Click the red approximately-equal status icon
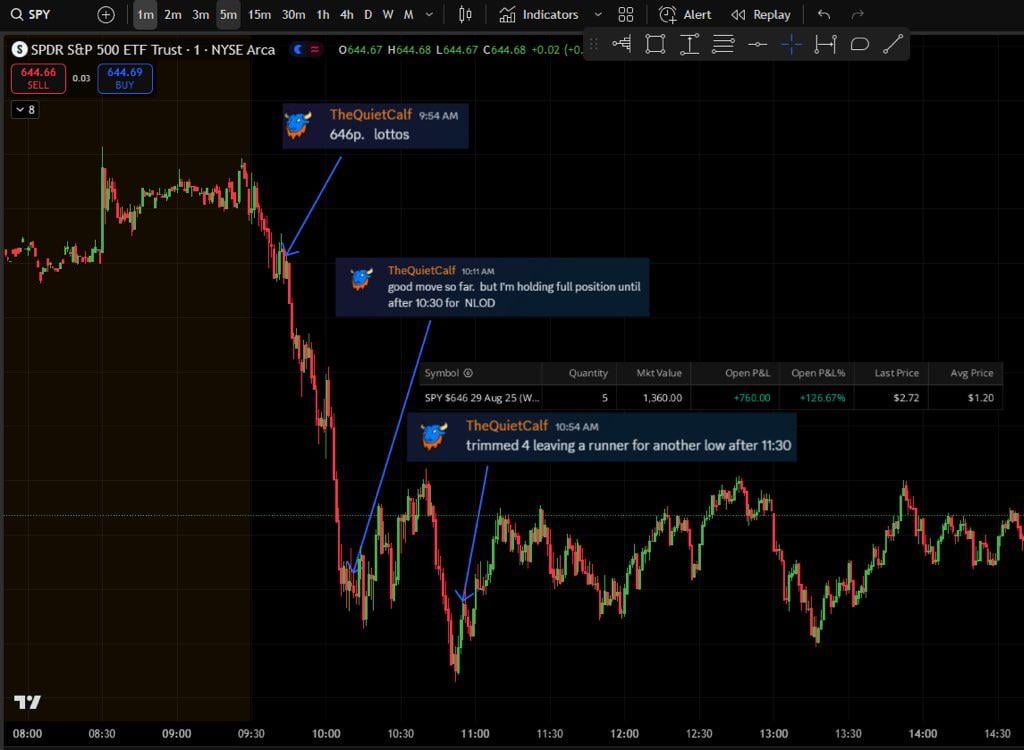This screenshot has height=750, width=1024. pos(315,49)
